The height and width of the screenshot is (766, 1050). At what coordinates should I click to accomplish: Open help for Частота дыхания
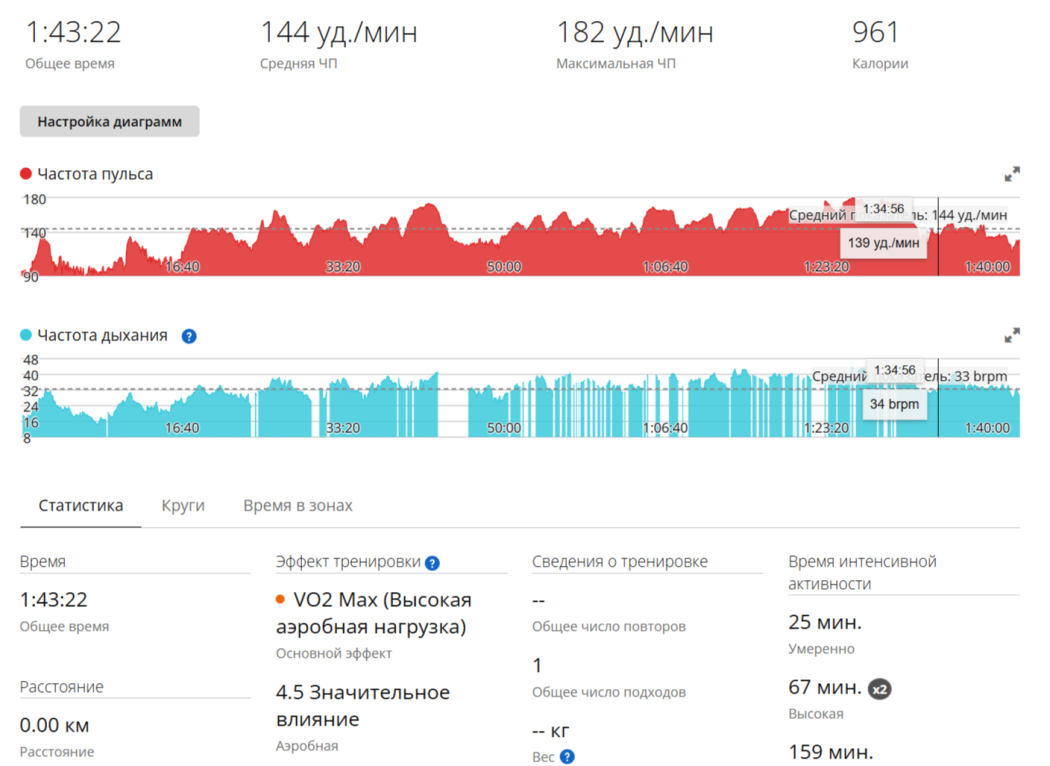(x=189, y=336)
